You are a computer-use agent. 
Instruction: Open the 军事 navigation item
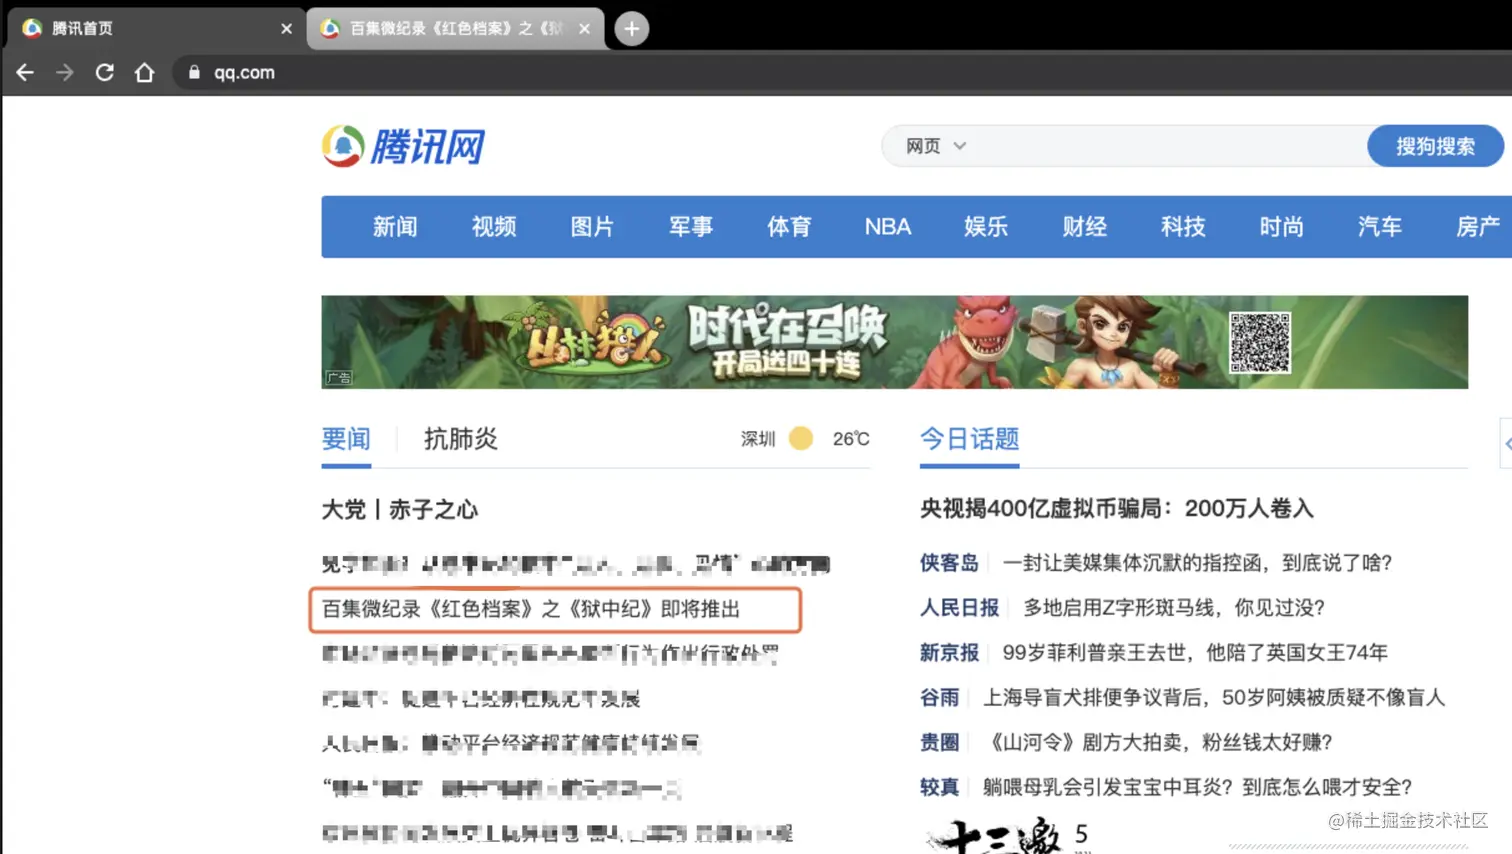[x=691, y=227]
